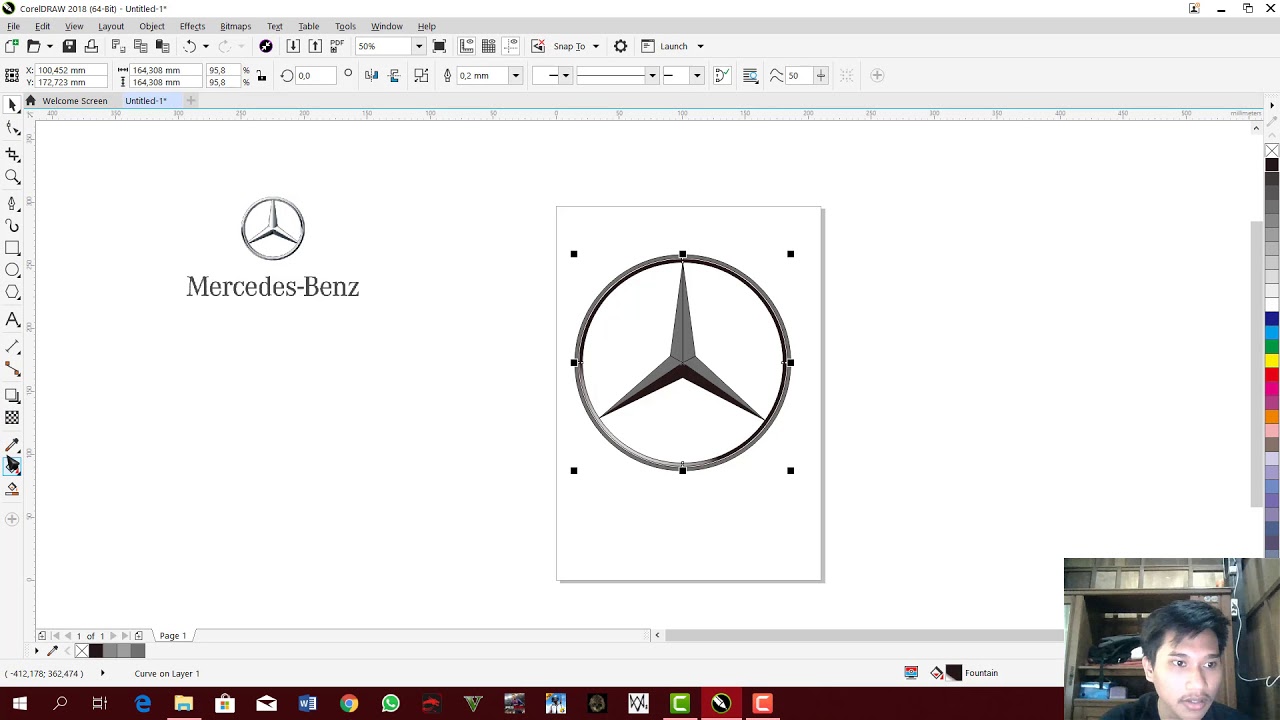1280x720 pixels.
Task: Select the Color Eyedropper tool
Action: (12, 444)
